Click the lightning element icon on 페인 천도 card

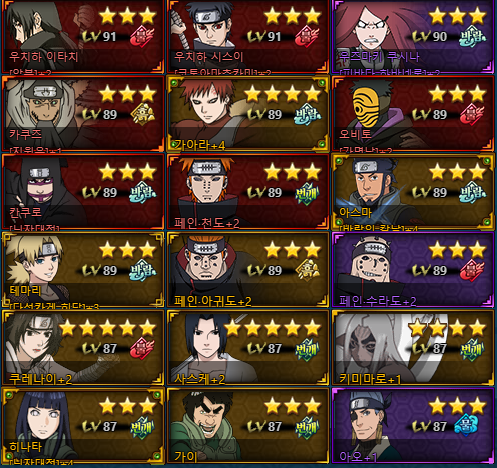tap(307, 193)
